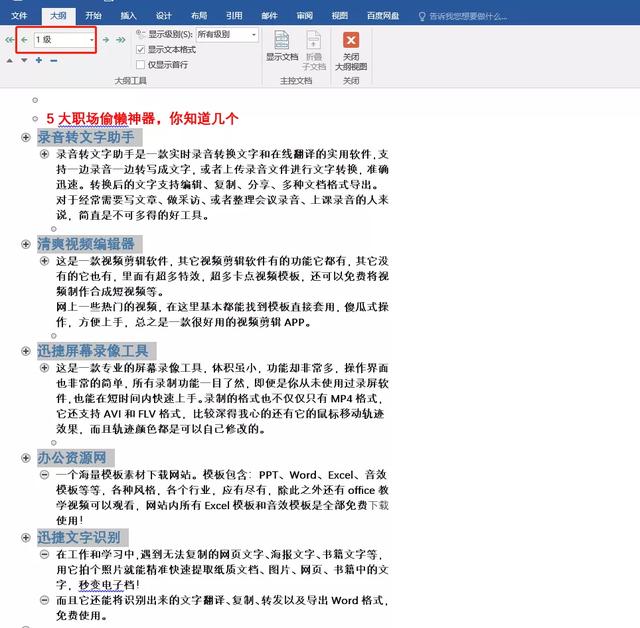Viewport: 640px width, 628px height.
Task: Expand heading 清爽视频编辑器 plus marker
Action: (x=26, y=244)
